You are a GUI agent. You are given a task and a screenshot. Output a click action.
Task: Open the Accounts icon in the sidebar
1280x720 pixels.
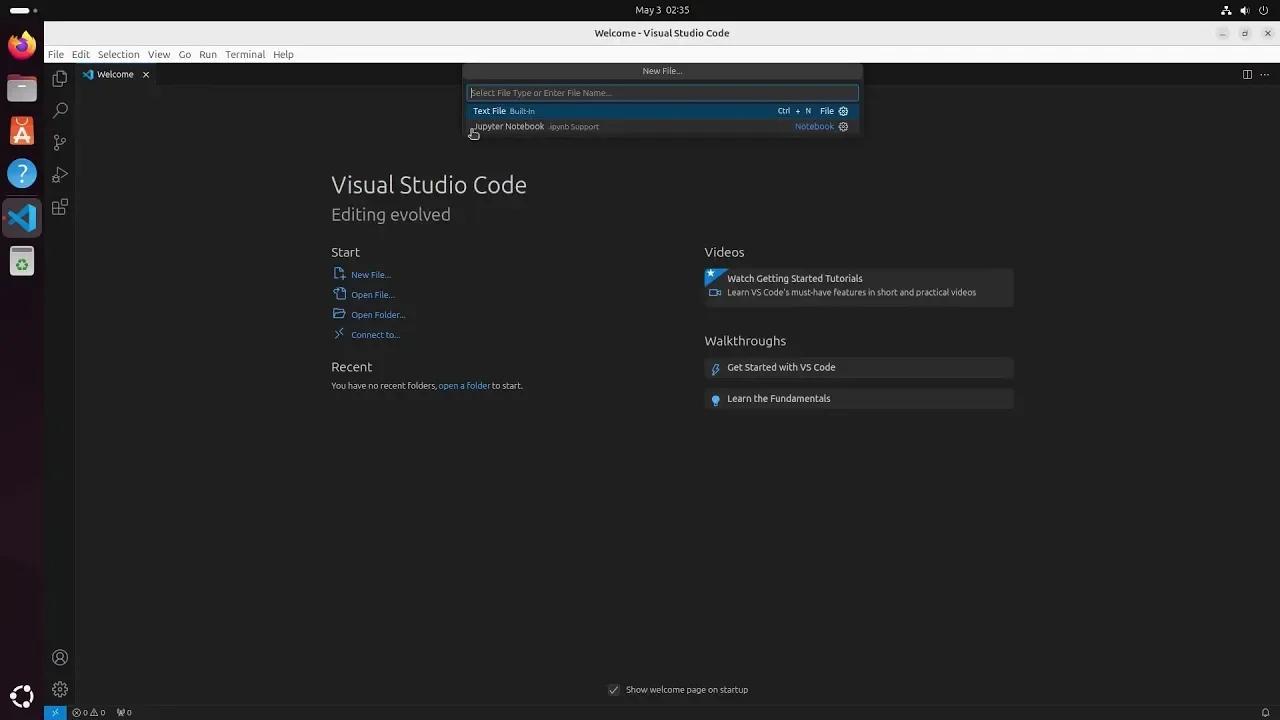pyautogui.click(x=59, y=657)
